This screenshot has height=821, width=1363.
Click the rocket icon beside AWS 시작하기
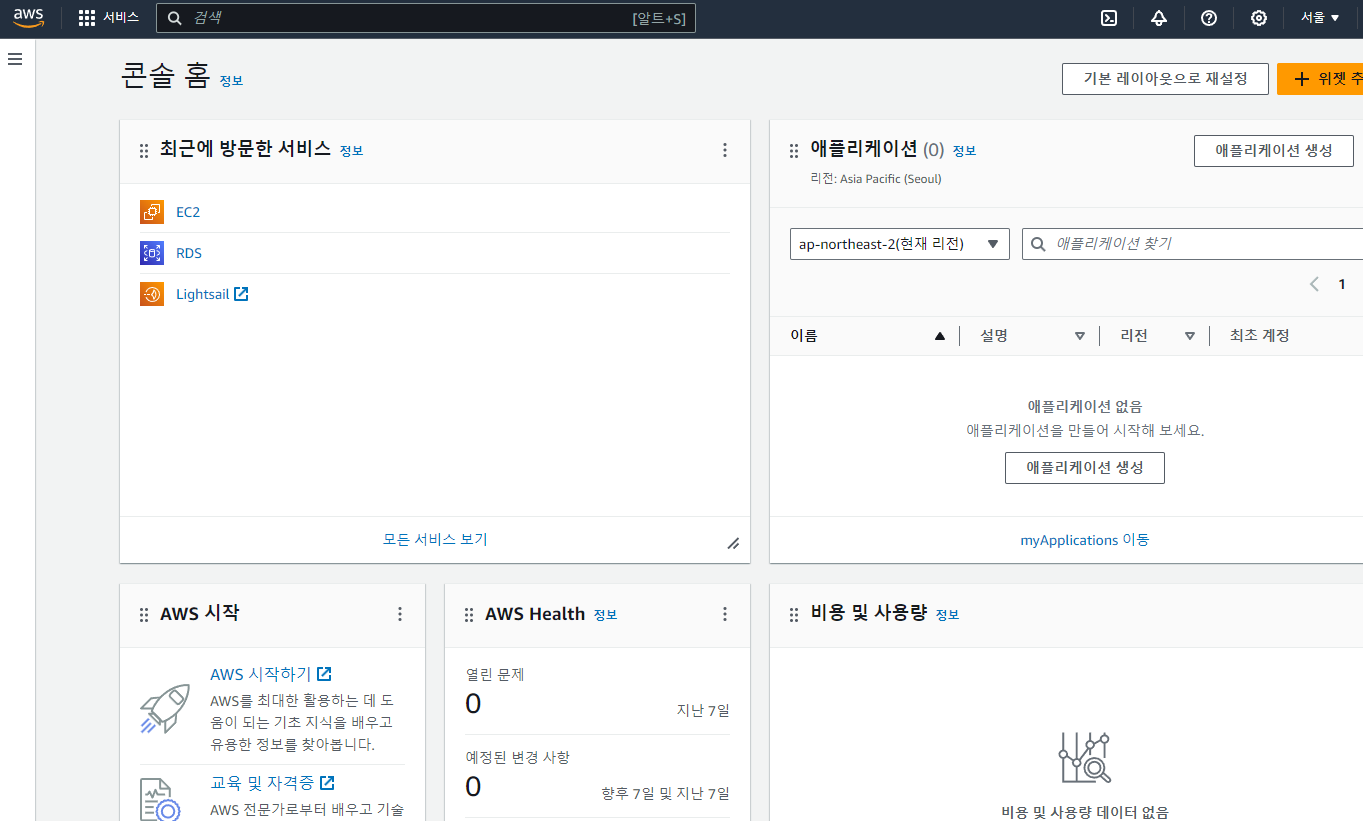[165, 708]
